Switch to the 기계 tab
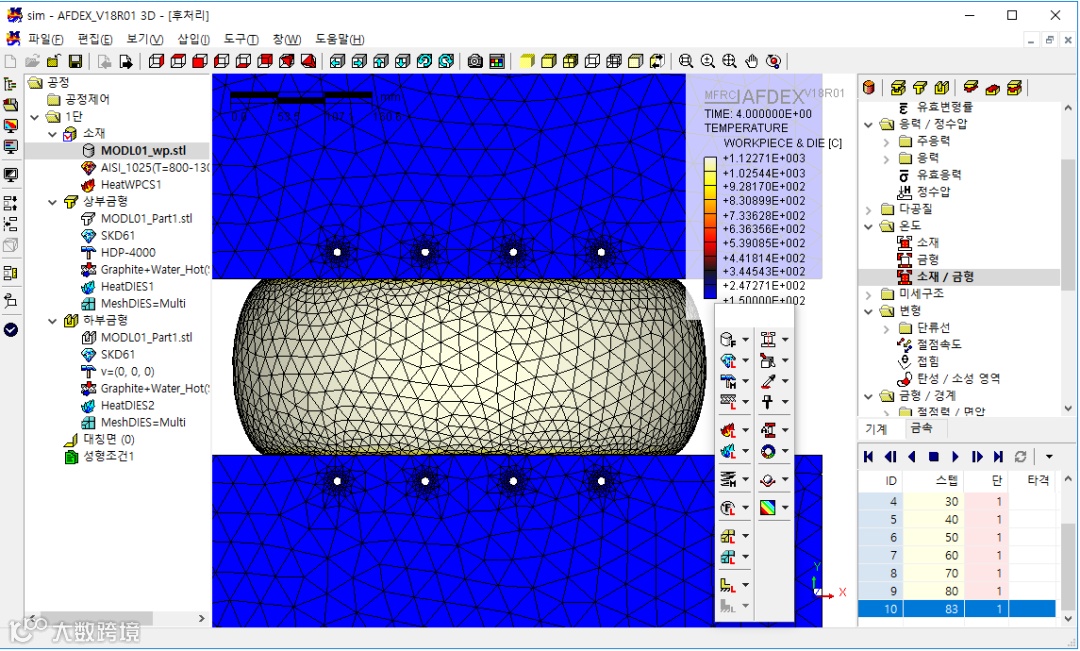 point(876,429)
